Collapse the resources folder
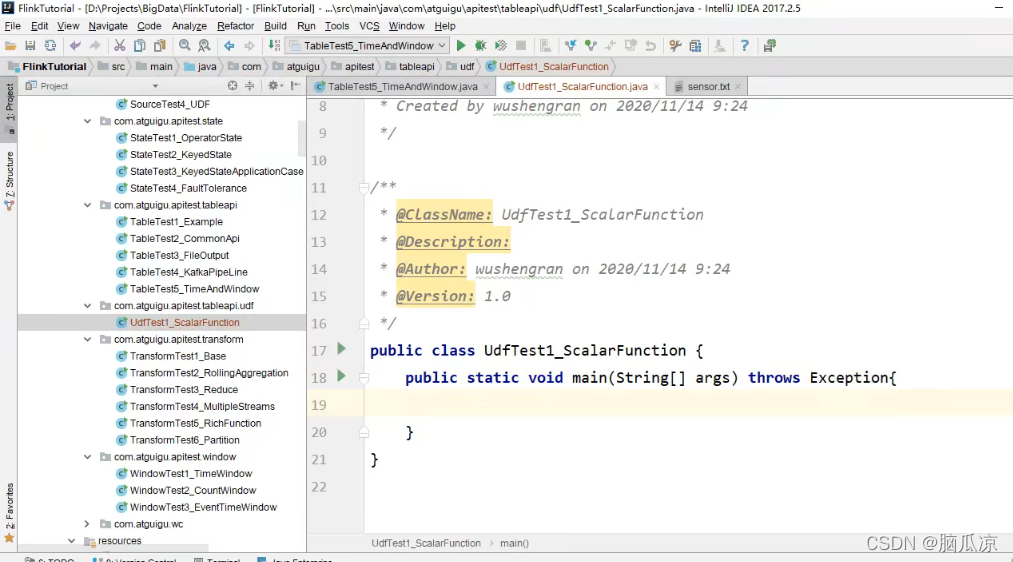This screenshot has height=562, width=1013. (71, 541)
